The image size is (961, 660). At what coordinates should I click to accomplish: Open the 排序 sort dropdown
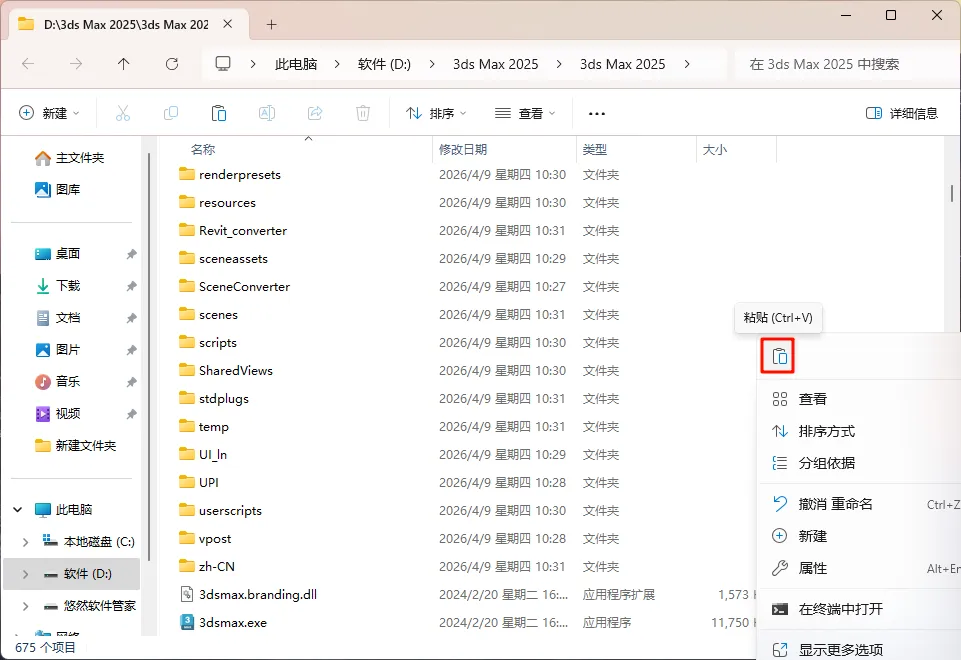[436, 113]
